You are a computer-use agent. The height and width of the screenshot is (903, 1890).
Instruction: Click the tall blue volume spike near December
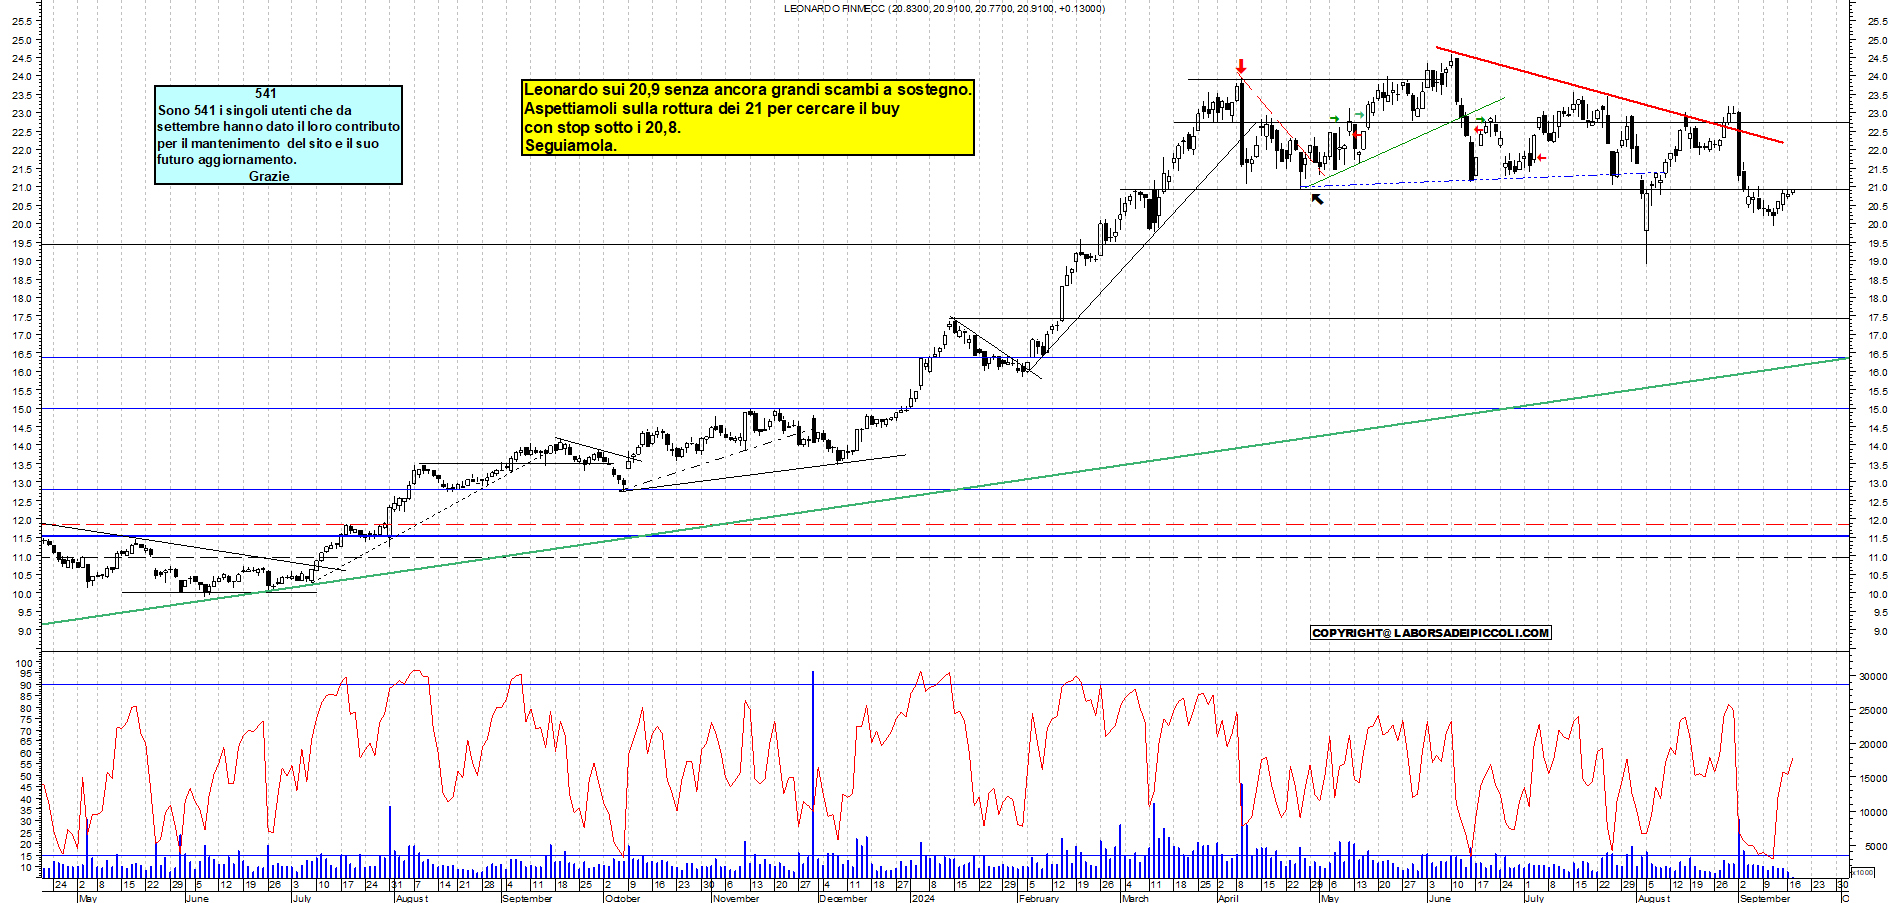click(x=813, y=774)
